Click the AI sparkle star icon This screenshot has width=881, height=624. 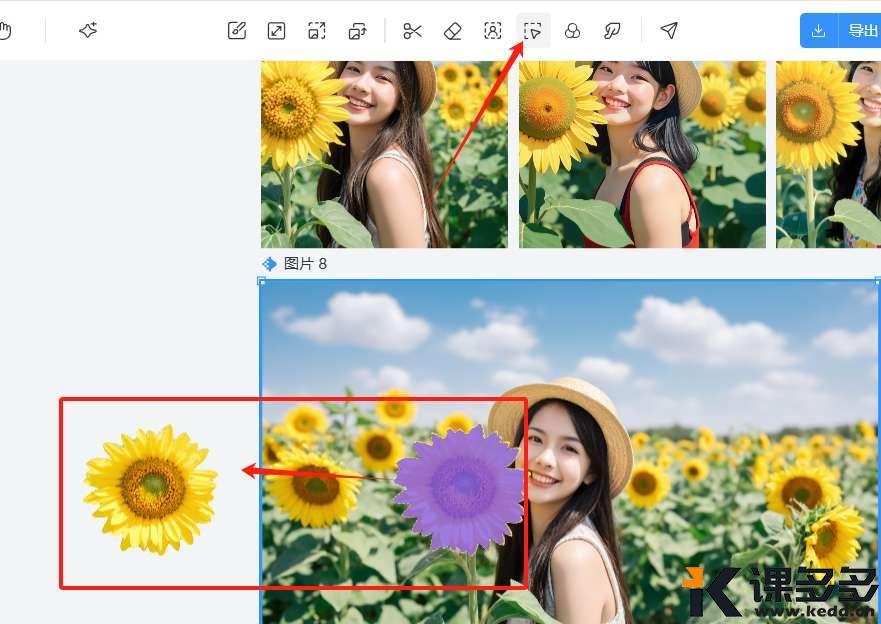(88, 31)
